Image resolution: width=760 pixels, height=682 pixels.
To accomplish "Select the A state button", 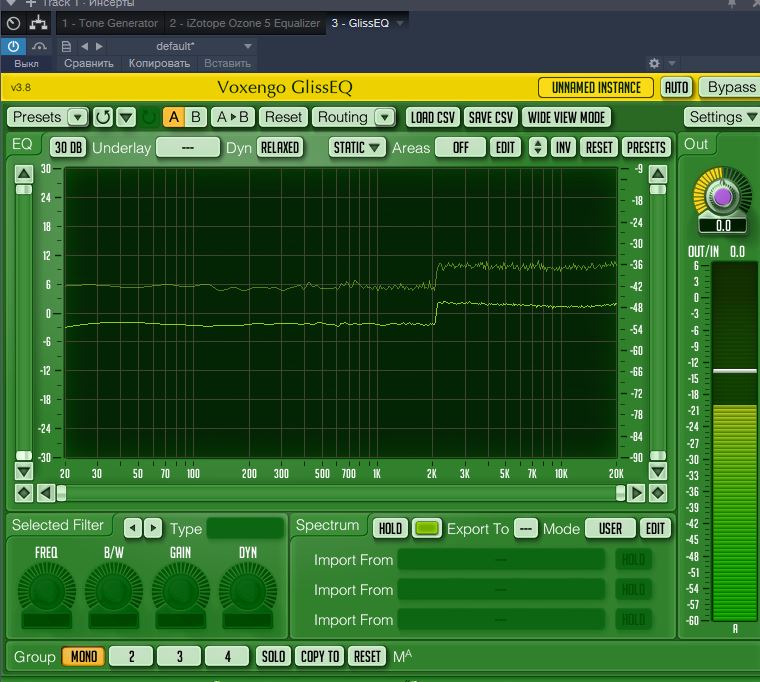I will pos(174,117).
